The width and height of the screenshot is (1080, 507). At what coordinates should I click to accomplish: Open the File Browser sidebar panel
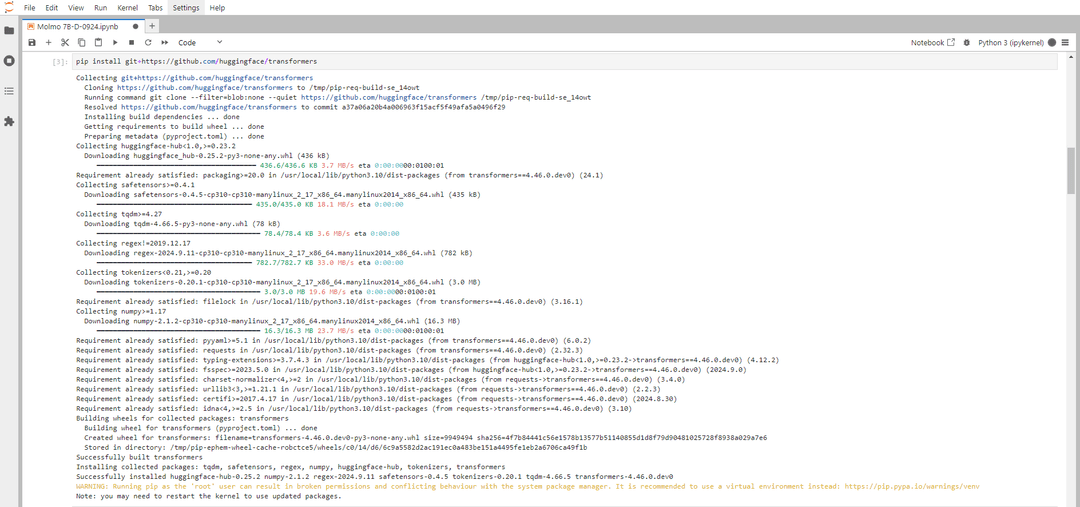(9, 30)
